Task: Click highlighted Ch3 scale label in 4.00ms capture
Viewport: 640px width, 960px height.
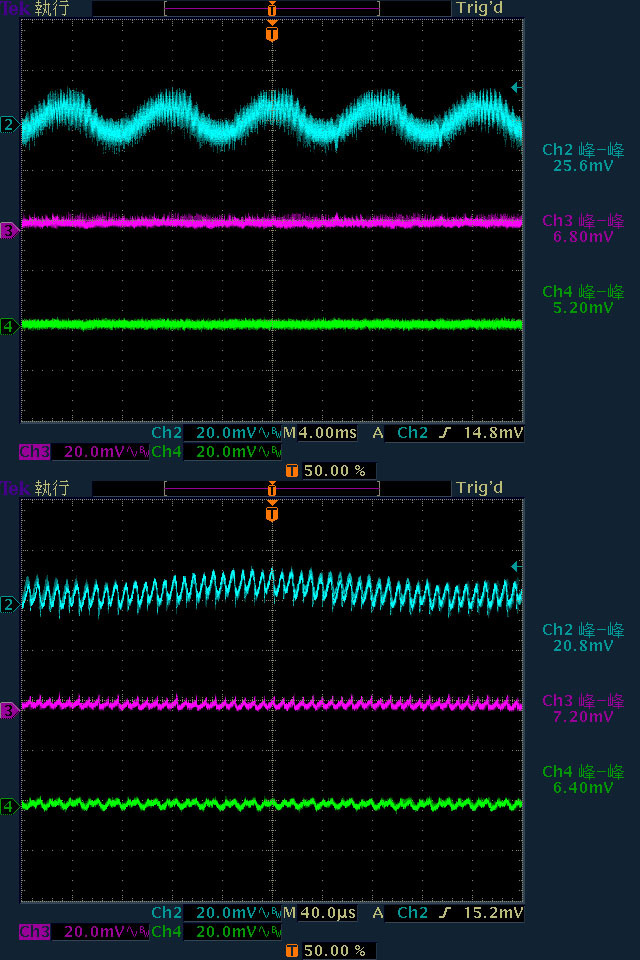Action: 34,452
